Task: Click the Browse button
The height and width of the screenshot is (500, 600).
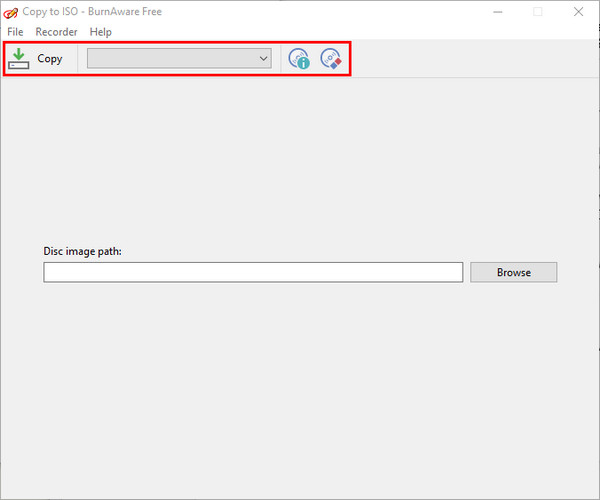Action: (x=514, y=272)
